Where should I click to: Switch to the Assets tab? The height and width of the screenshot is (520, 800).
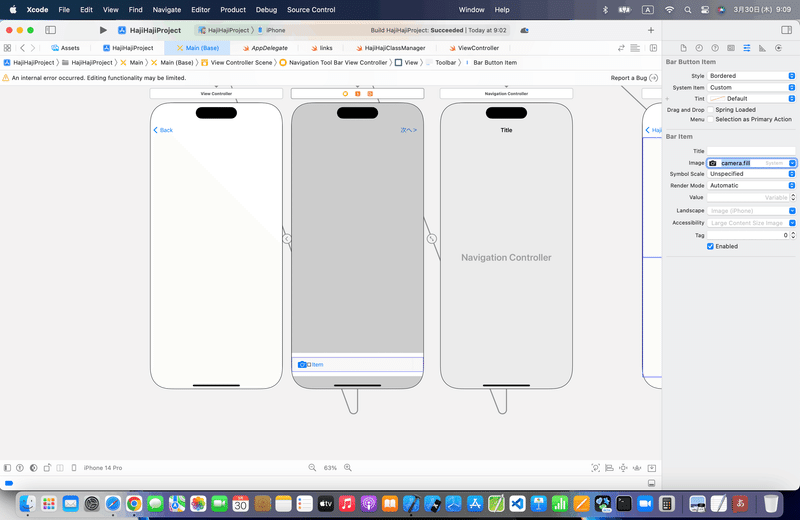point(65,48)
